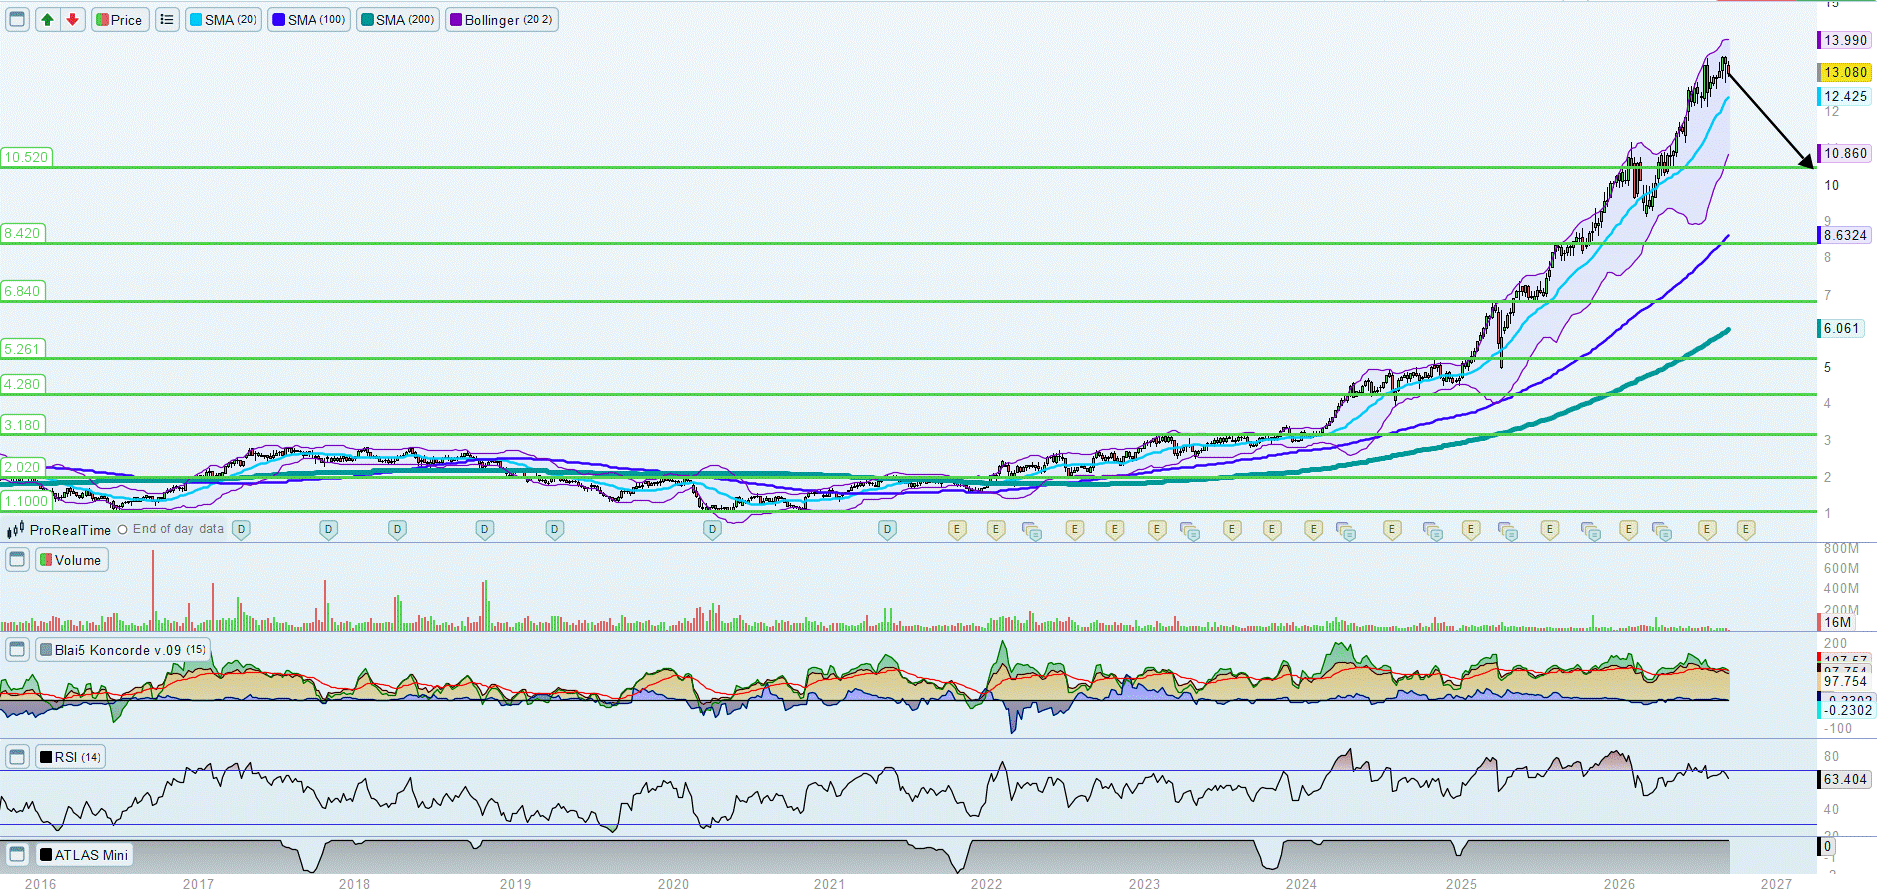The image size is (1877, 892).
Task: Click the Blai5 Koncorde panel window icon
Action: [x=17, y=650]
